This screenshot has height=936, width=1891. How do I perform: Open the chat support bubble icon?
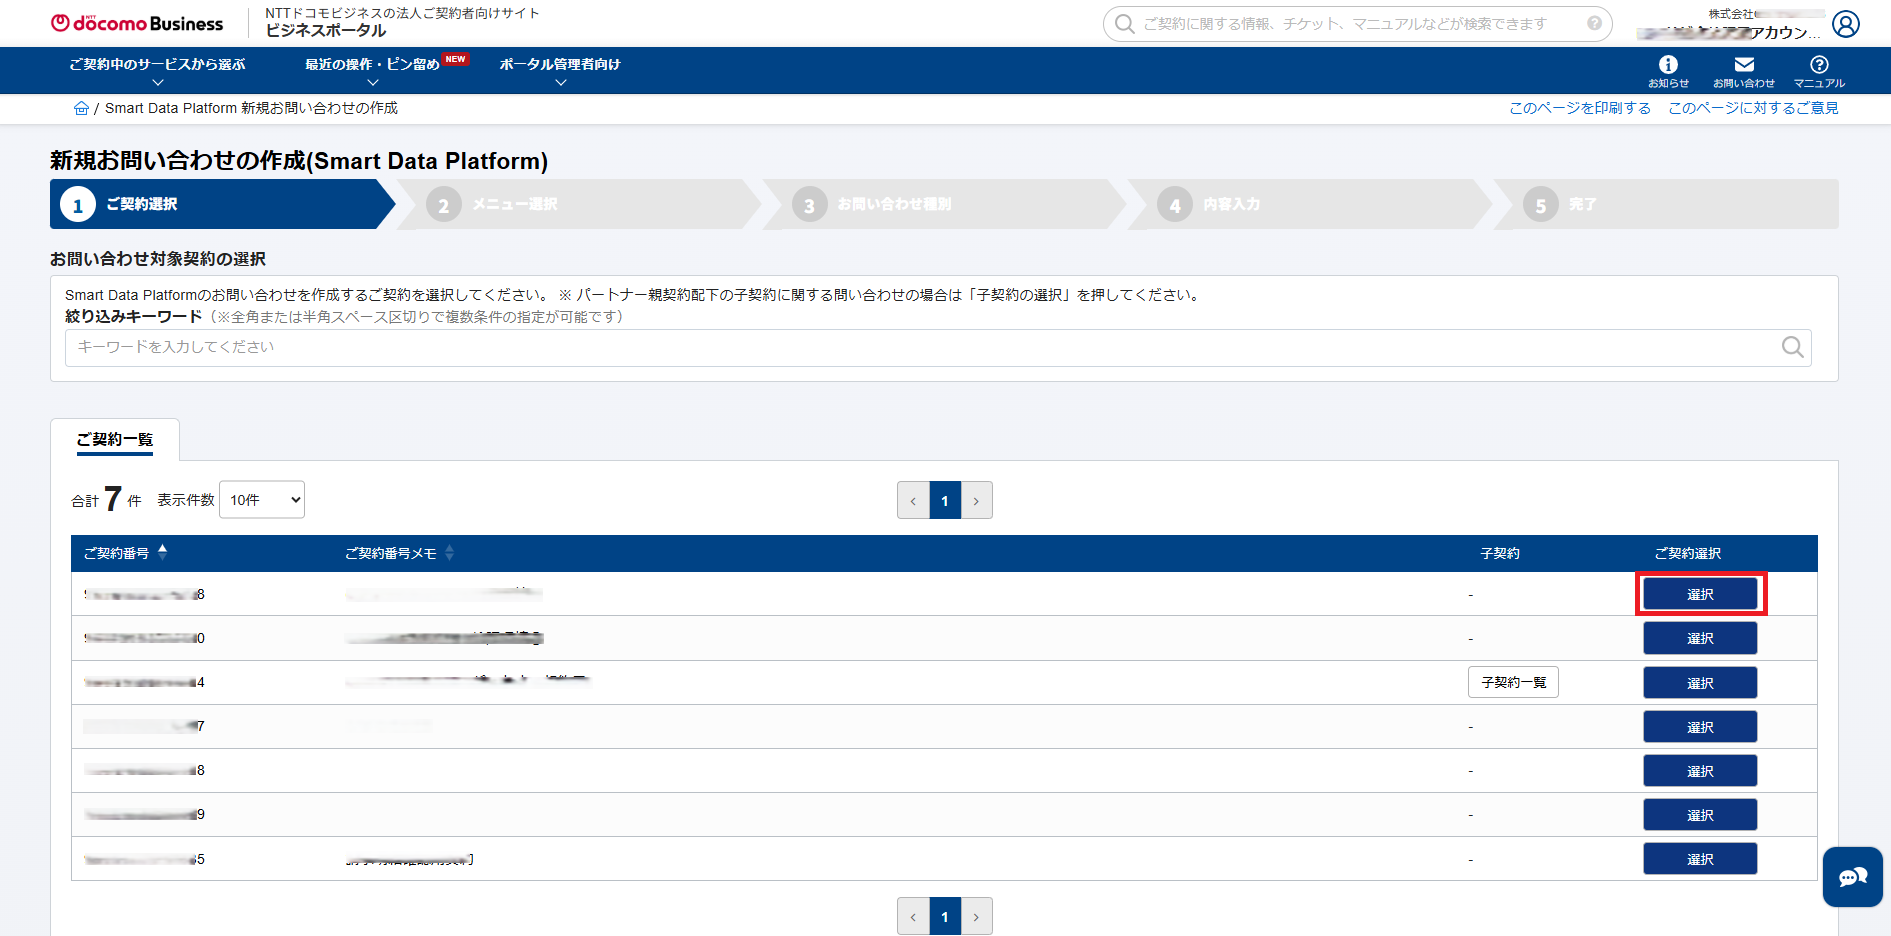coord(1852,877)
